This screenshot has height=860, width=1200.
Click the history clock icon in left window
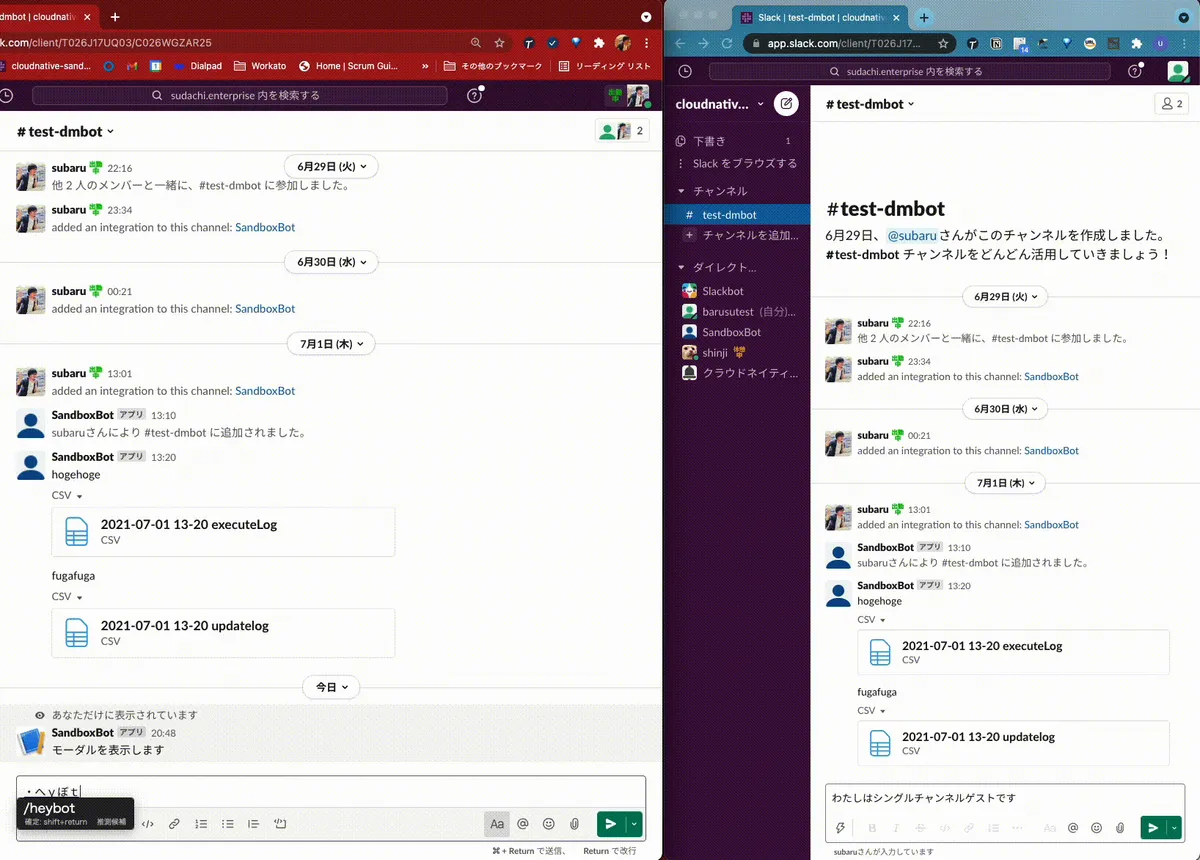point(6,95)
